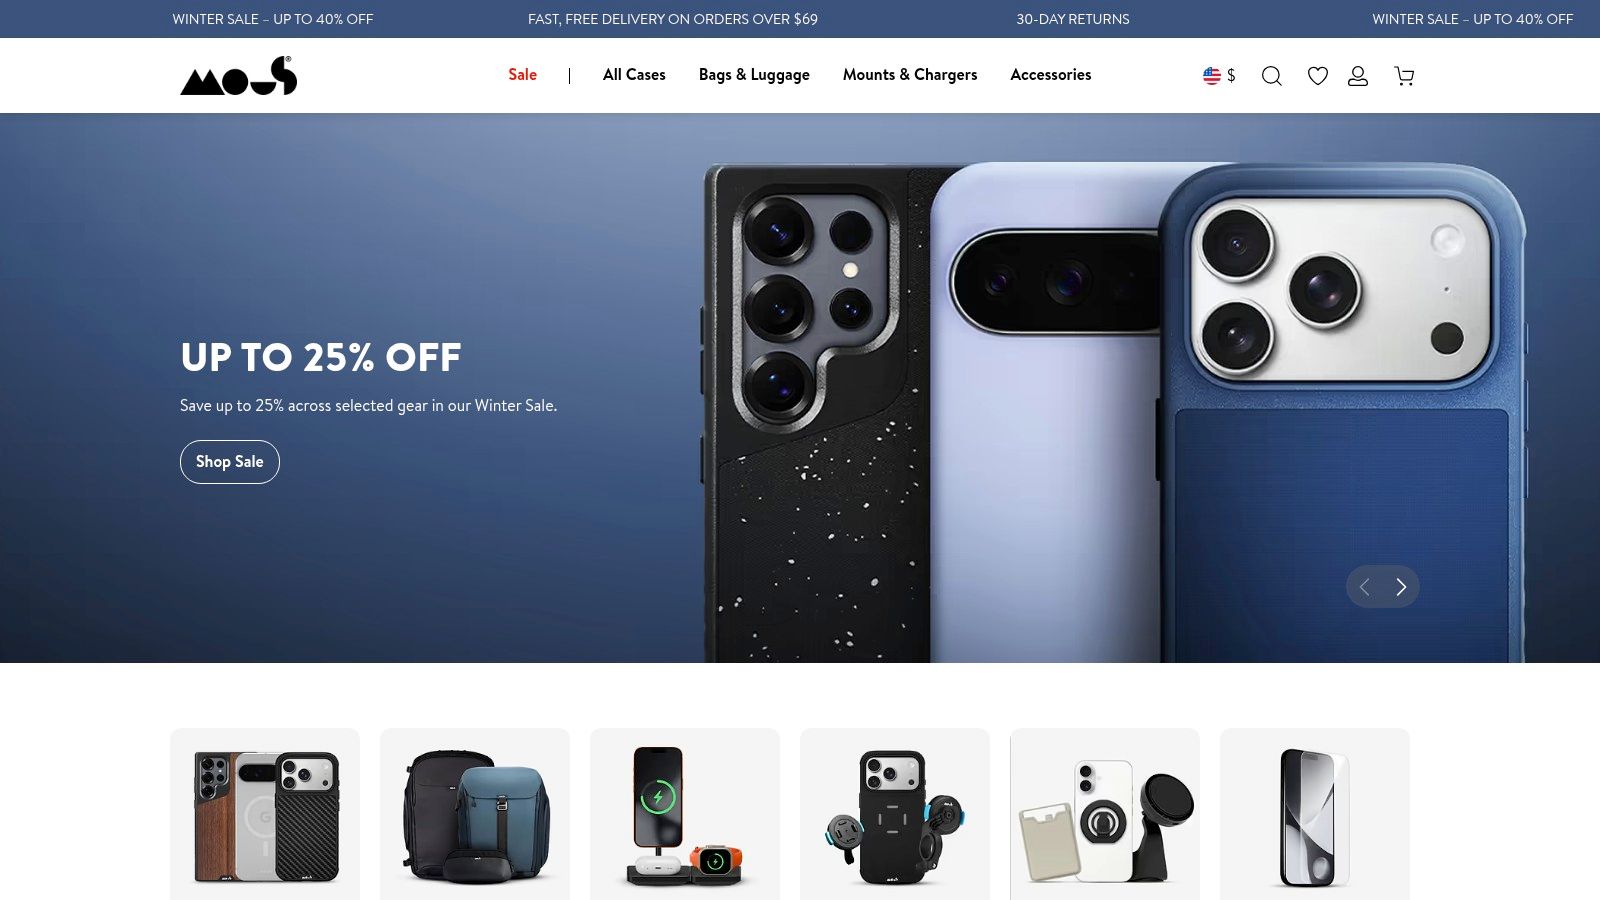Show next hero slide arrow
This screenshot has height=900, width=1600.
pyautogui.click(x=1401, y=587)
